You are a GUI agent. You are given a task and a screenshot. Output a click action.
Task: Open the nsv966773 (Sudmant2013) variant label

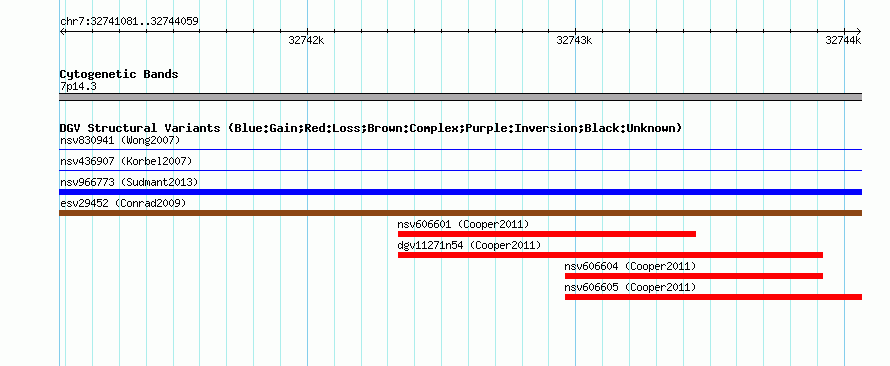pyautogui.click(x=129, y=182)
